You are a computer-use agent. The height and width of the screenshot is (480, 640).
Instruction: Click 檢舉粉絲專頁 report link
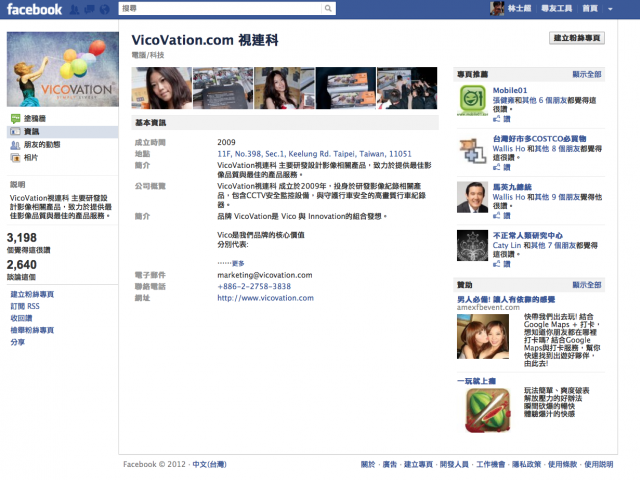pyautogui.click(x=32, y=330)
